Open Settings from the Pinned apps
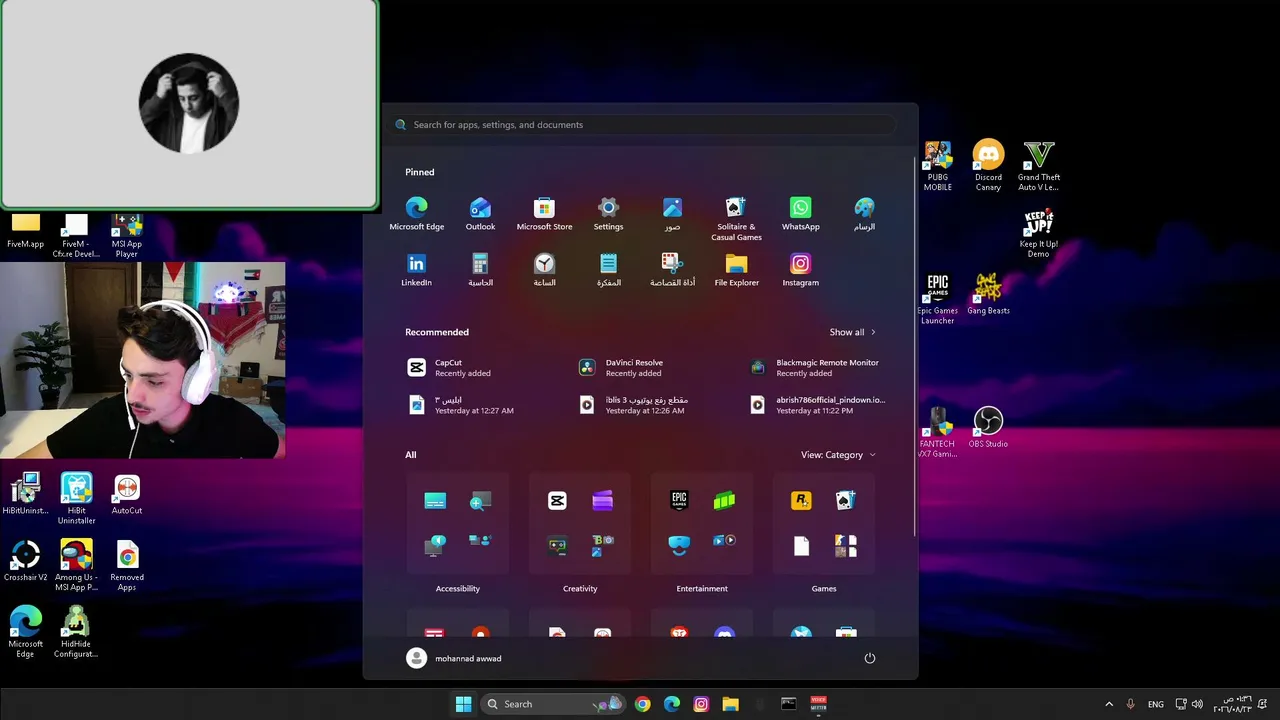Screen dimensions: 1280x720 click(608, 214)
